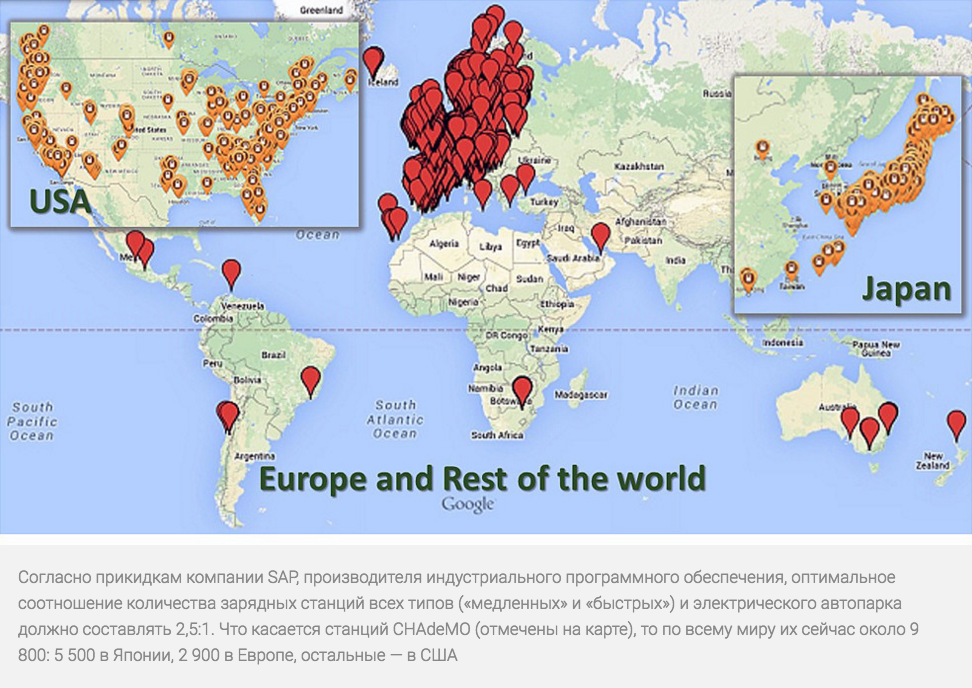Image resolution: width=972 pixels, height=688 pixels.
Task: Select the easternmost red pin in Australia
Action: click(887, 417)
